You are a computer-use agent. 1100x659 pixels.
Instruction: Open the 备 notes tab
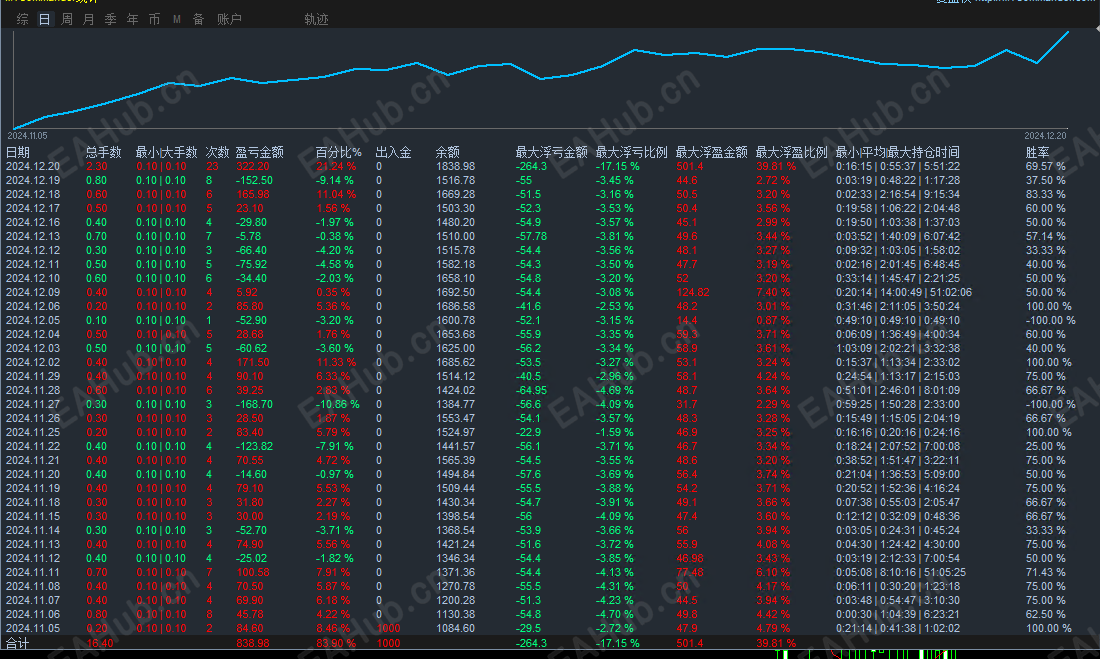(x=199, y=19)
